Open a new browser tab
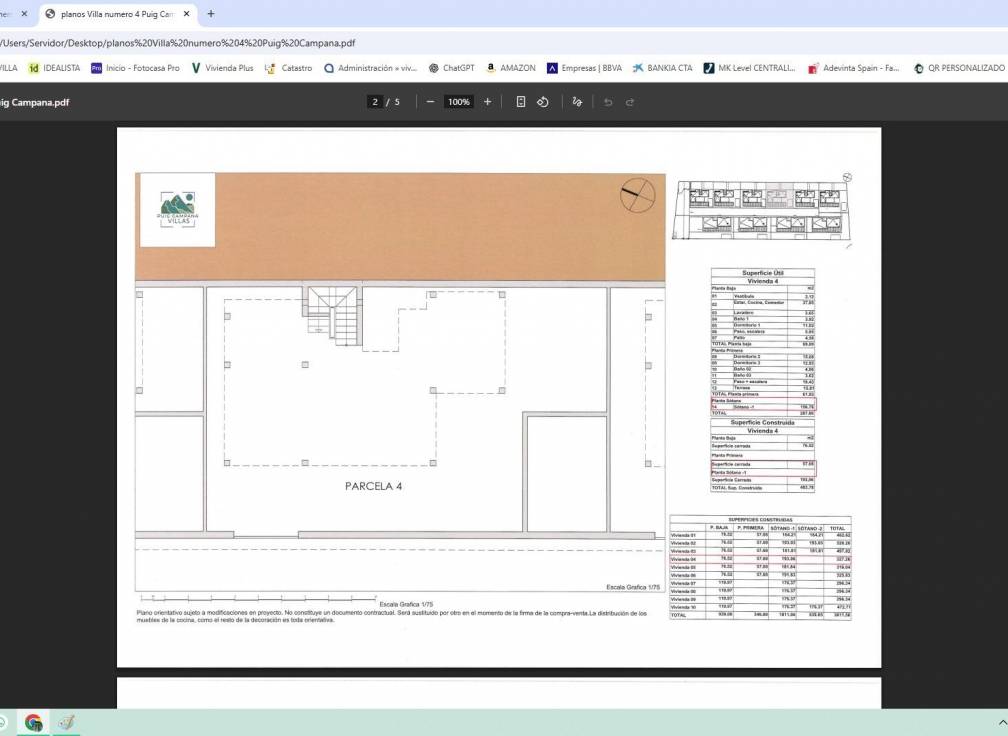This screenshot has height=736, width=1008. (x=211, y=14)
